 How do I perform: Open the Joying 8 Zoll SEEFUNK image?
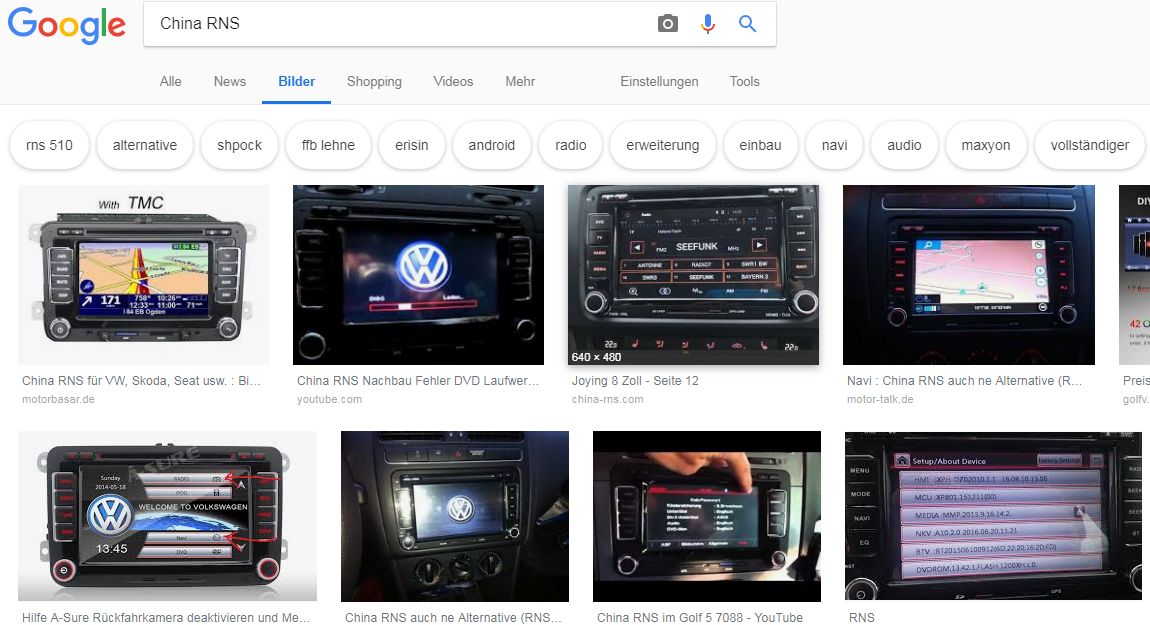click(693, 274)
